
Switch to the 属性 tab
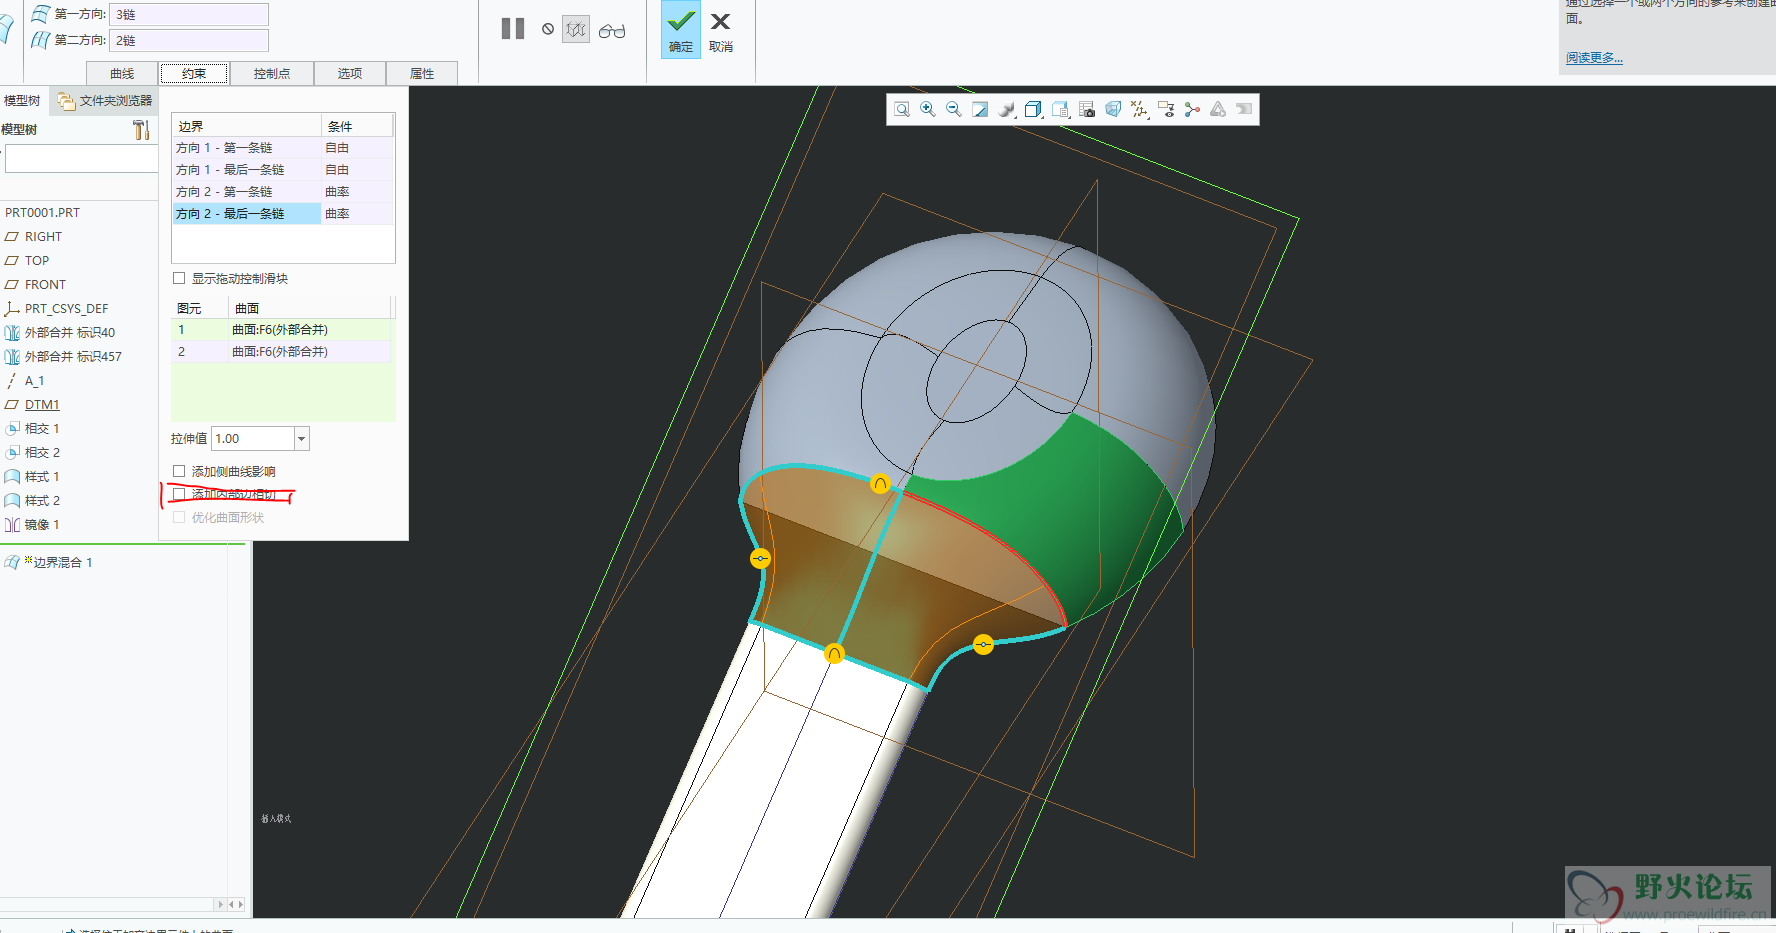coord(422,73)
